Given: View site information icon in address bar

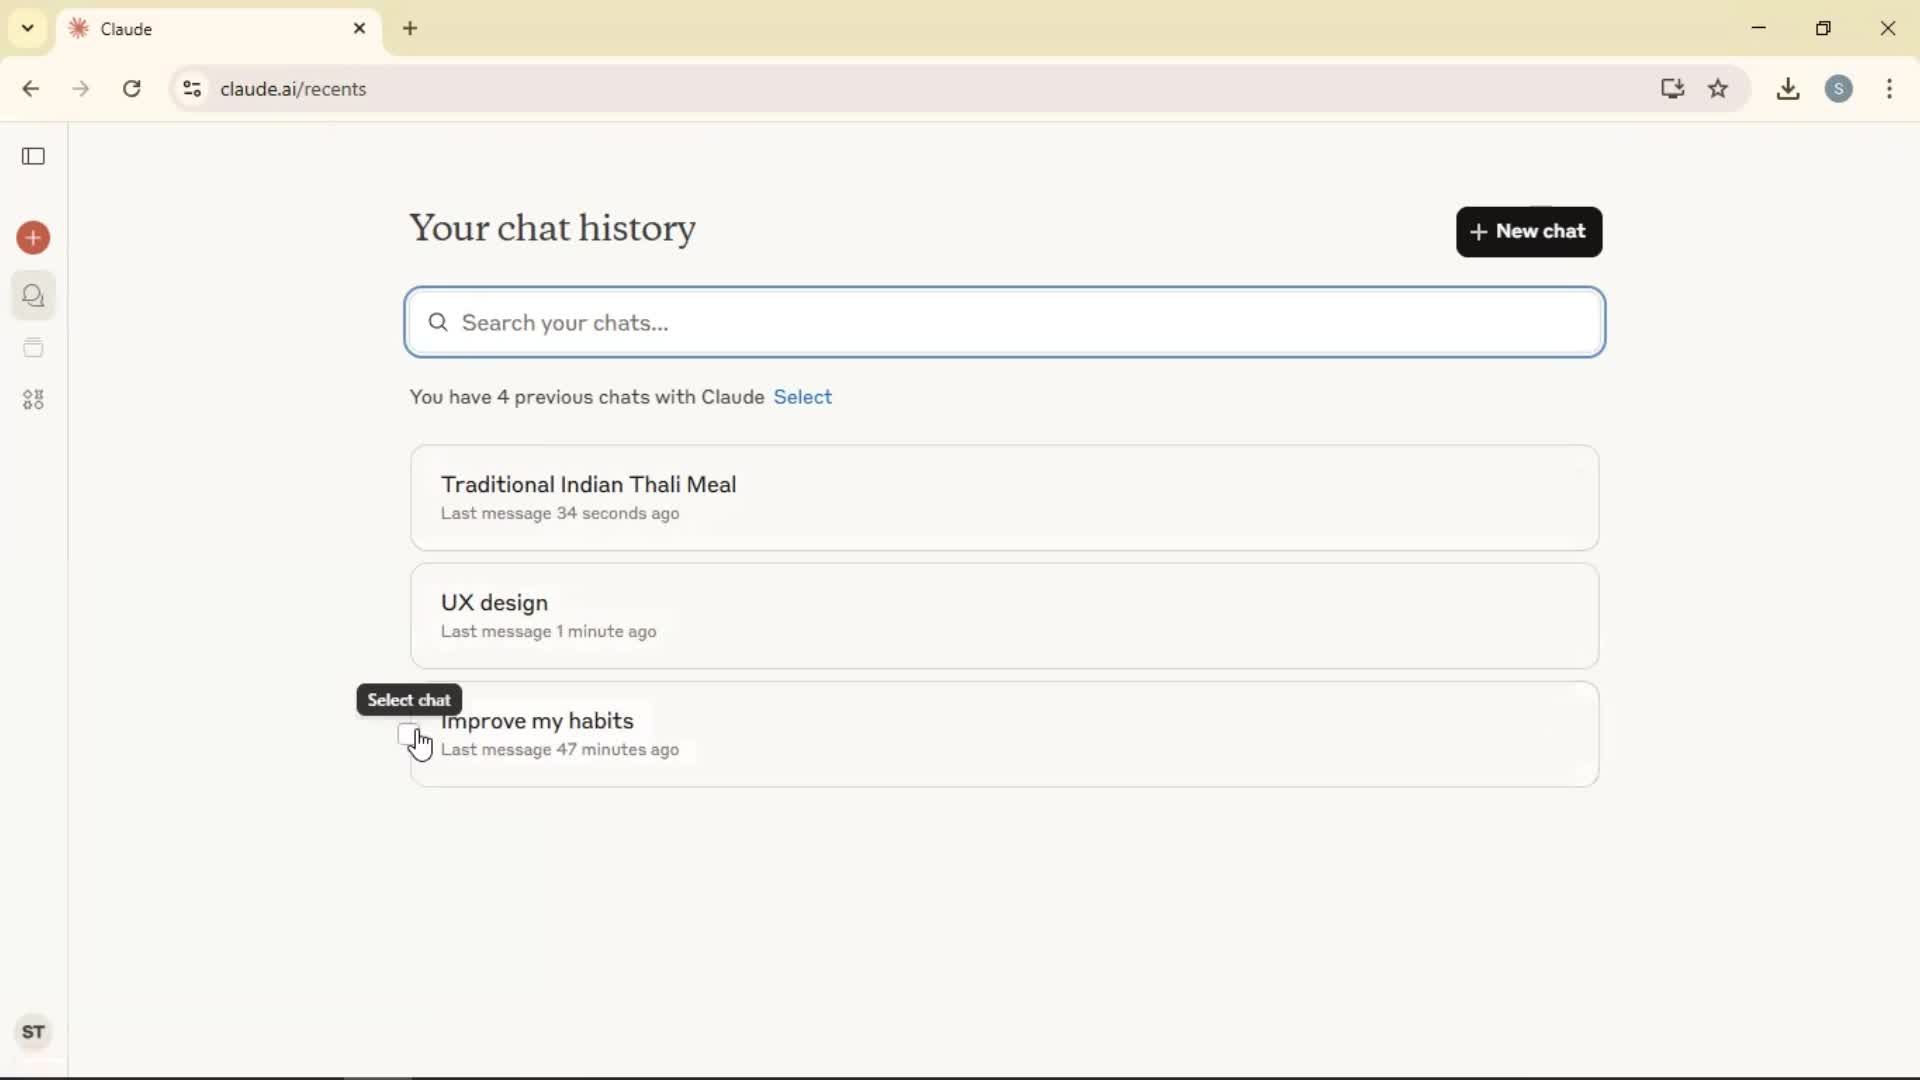Looking at the screenshot, I should (192, 89).
